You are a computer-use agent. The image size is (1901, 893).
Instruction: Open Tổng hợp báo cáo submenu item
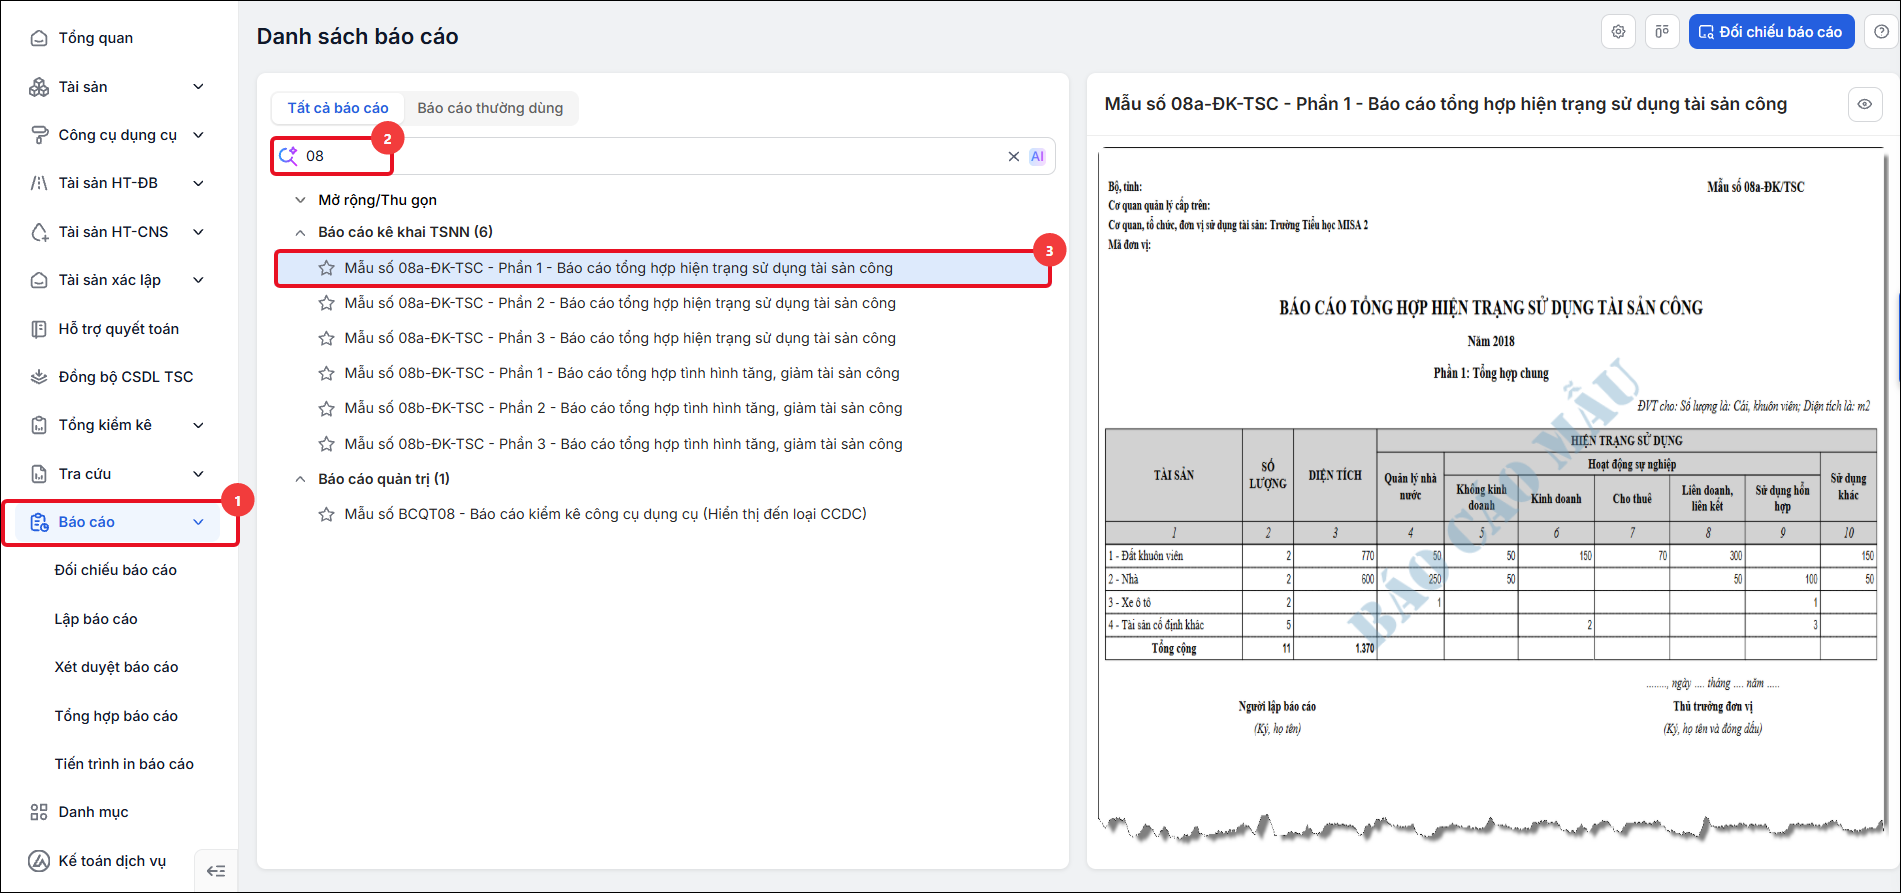tap(116, 716)
